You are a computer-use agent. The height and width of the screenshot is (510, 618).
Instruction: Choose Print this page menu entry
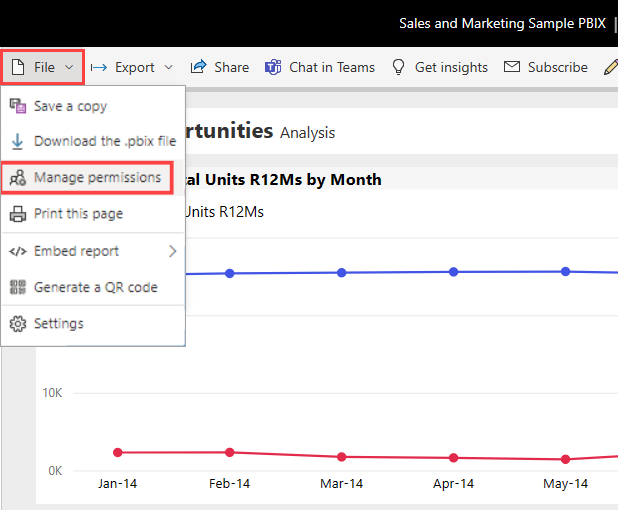point(78,214)
